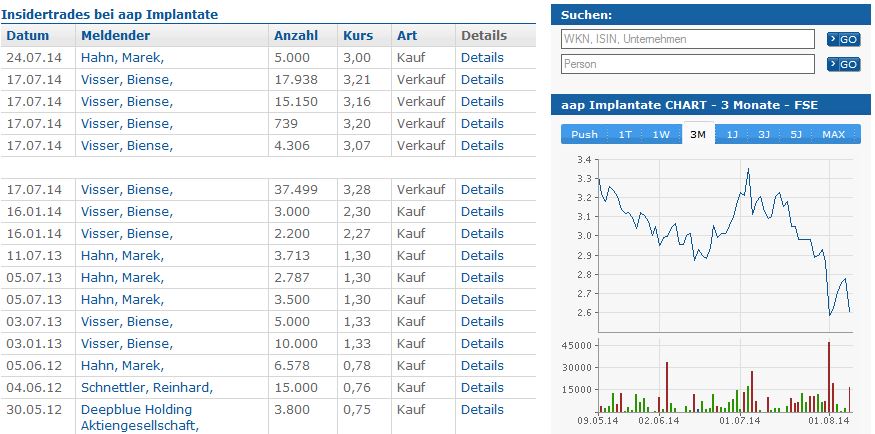Open Visser, Biense link dated 03.07.13
The height and width of the screenshot is (434, 875).
(127, 322)
